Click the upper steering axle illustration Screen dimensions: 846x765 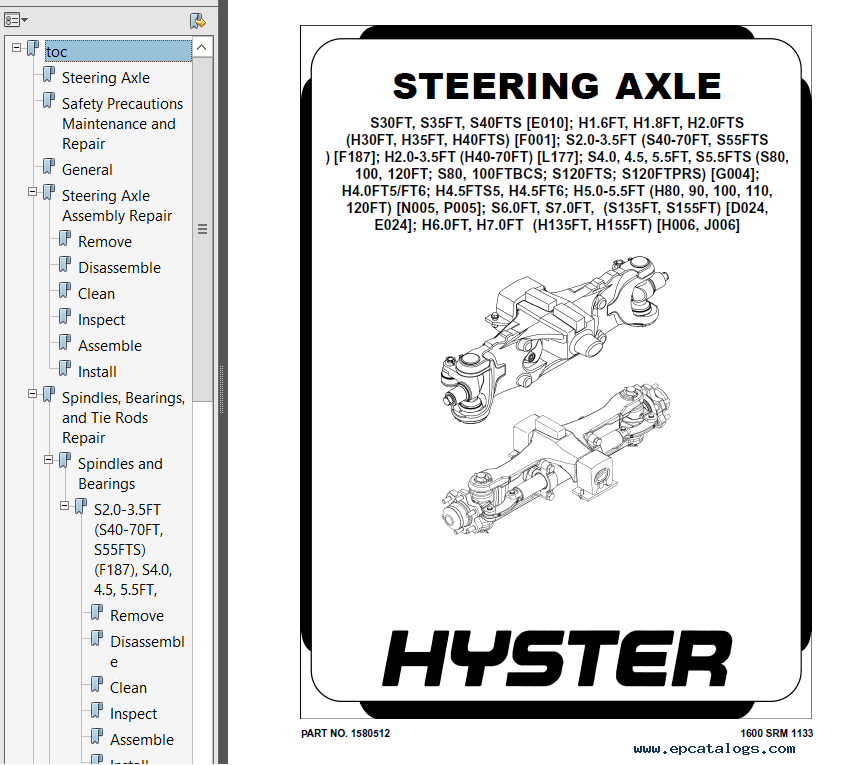[x=556, y=339]
